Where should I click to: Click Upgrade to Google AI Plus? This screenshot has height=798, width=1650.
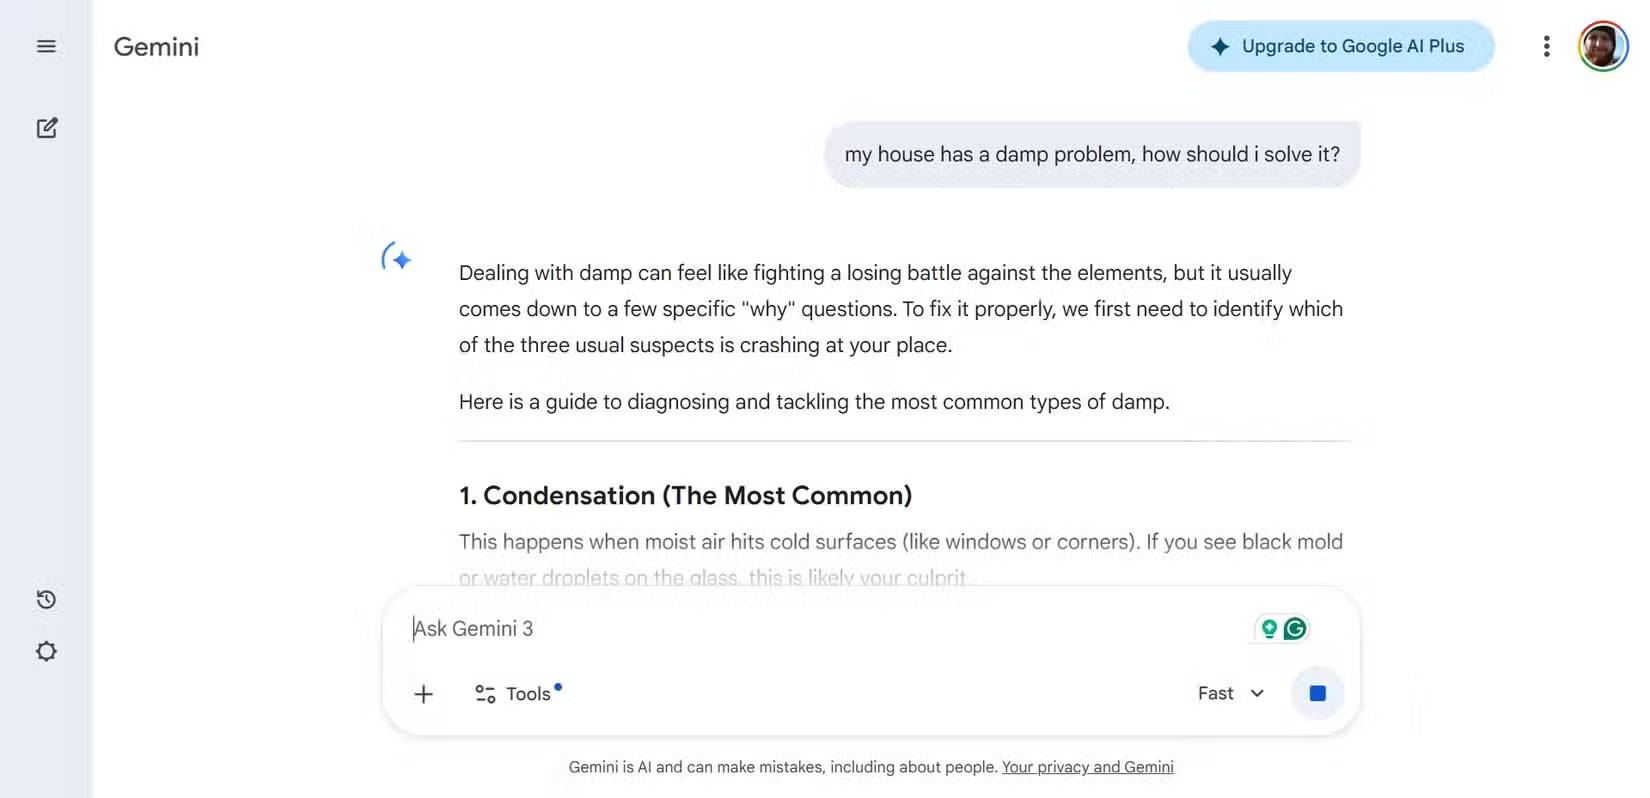pyautogui.click(x=1340, y=46)
